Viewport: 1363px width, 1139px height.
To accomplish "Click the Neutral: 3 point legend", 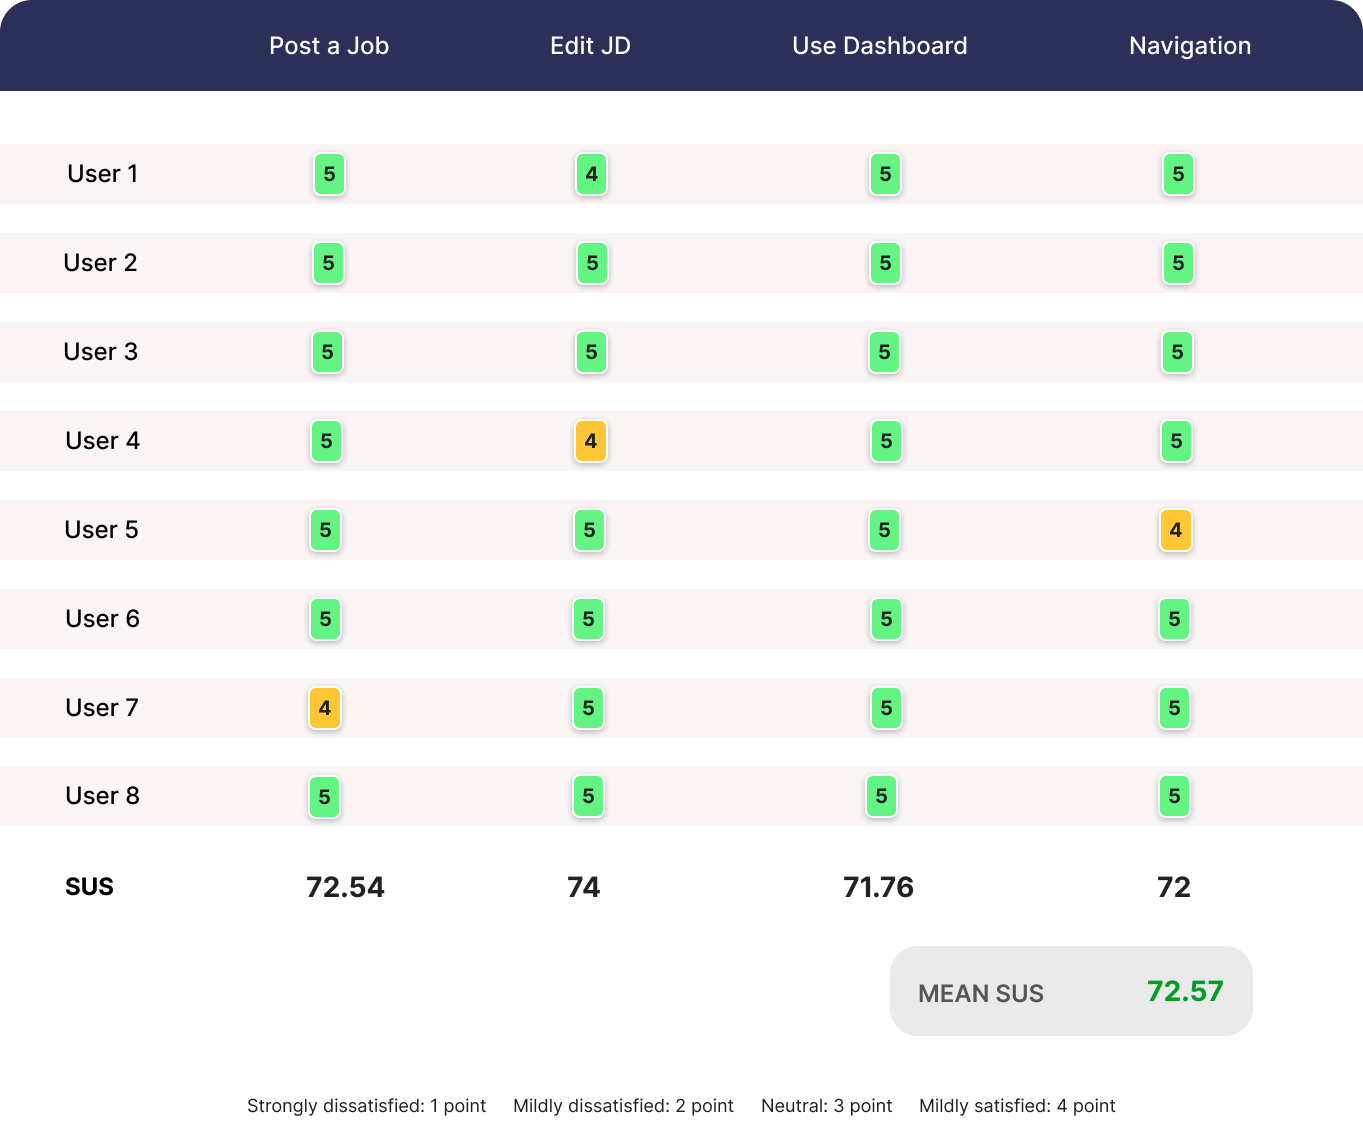I will (827, 1106).
